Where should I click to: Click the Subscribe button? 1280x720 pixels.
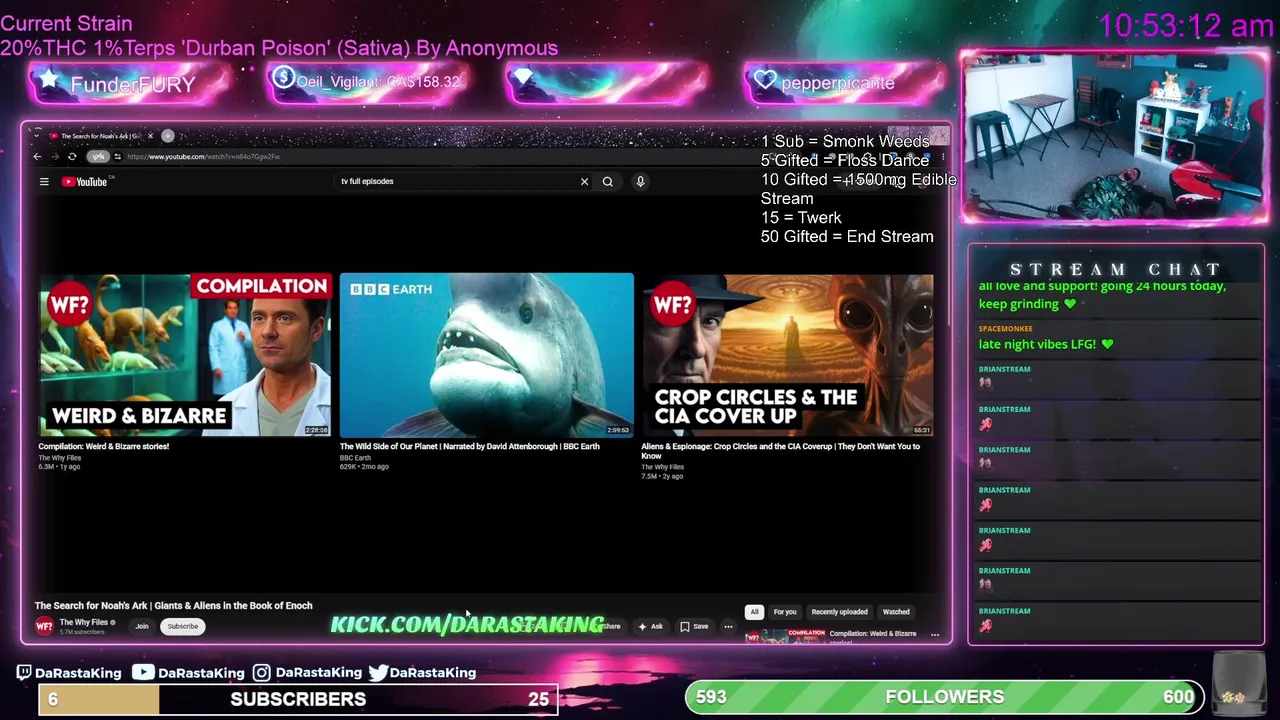pyautogui.click(x=183, y=626)
